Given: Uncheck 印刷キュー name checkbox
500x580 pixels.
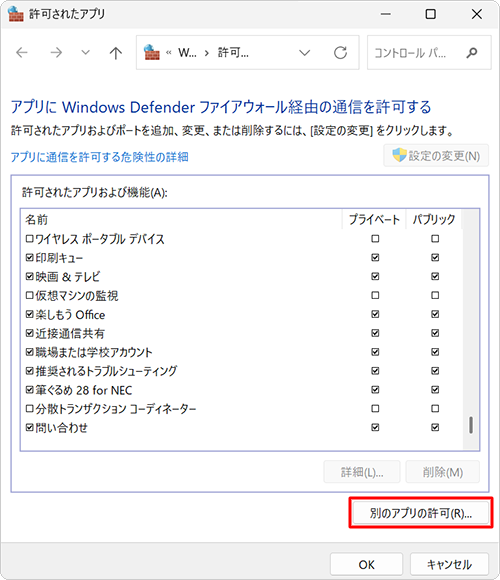Looking at the screenshot, I should [30, 257].
